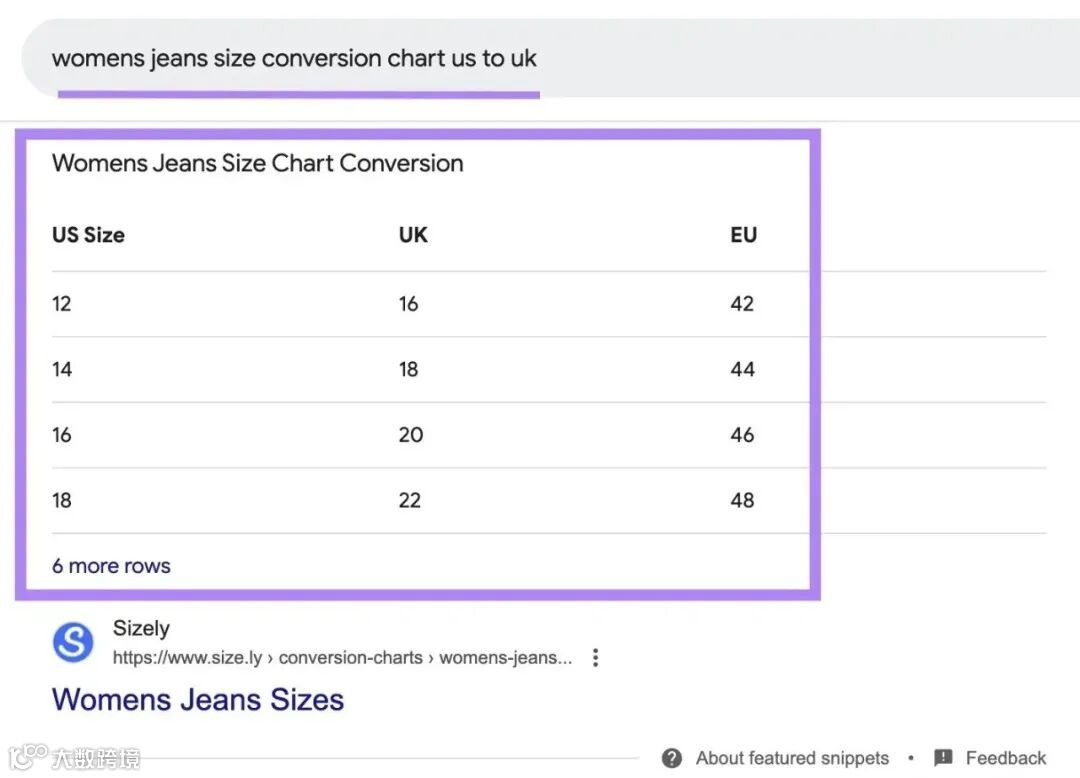Image resolution: width=1080 pixels, height=778 pixels.
Task: Click the US size 14 cell
Action: point(62,370)
